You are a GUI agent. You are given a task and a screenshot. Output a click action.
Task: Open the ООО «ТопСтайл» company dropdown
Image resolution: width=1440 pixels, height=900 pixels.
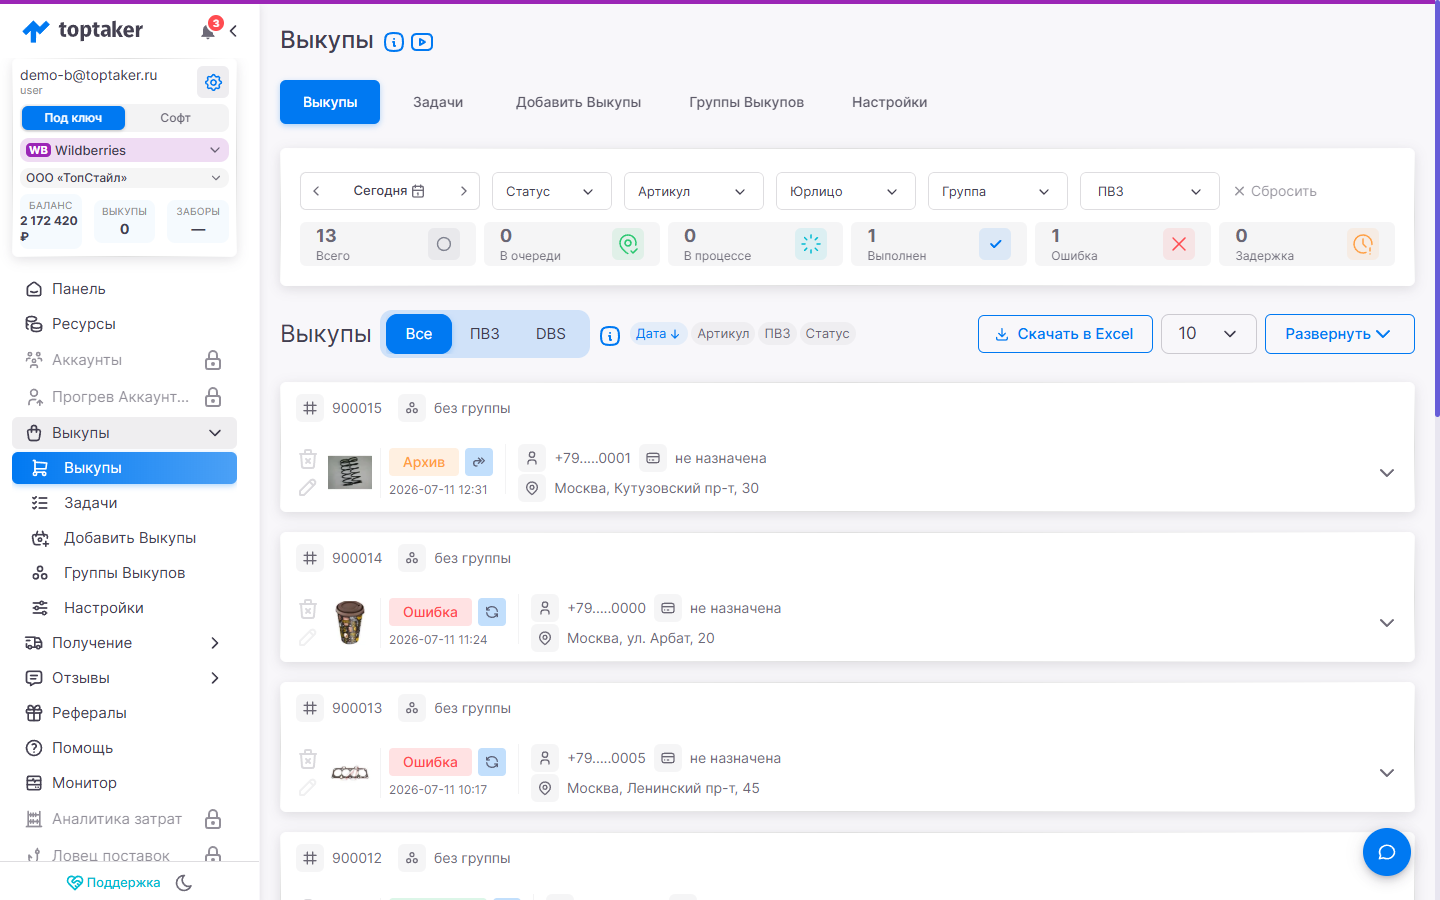124,178
